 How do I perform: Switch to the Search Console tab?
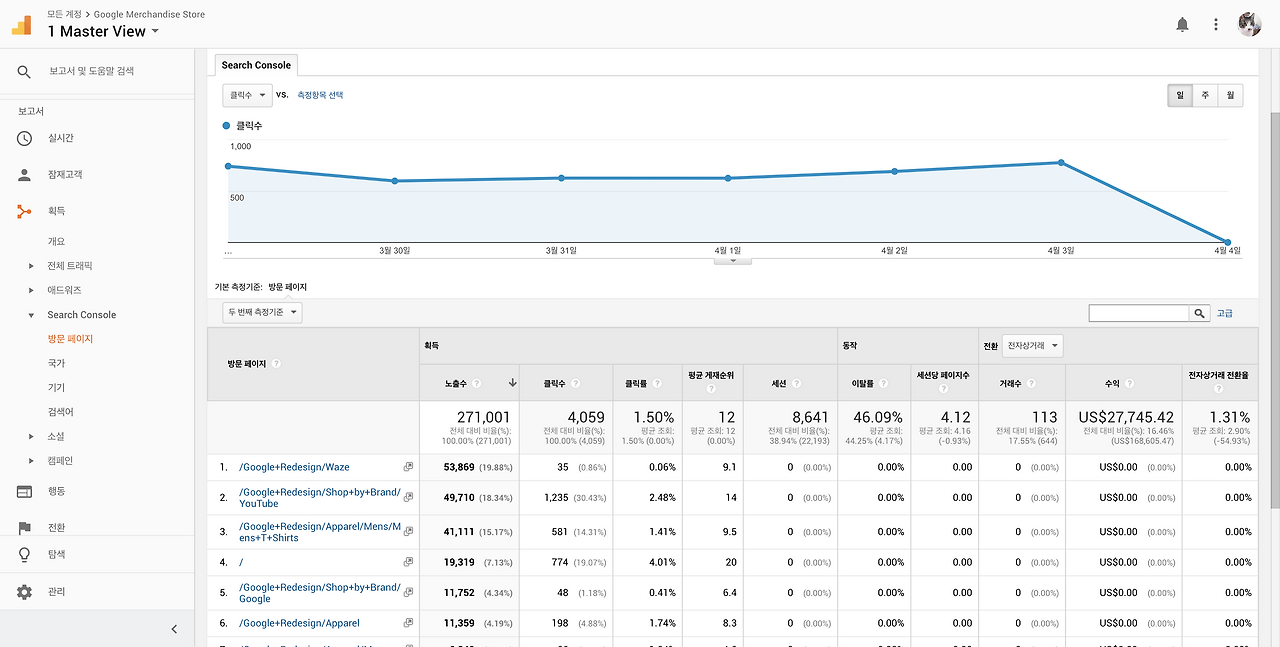click(255, 64)
